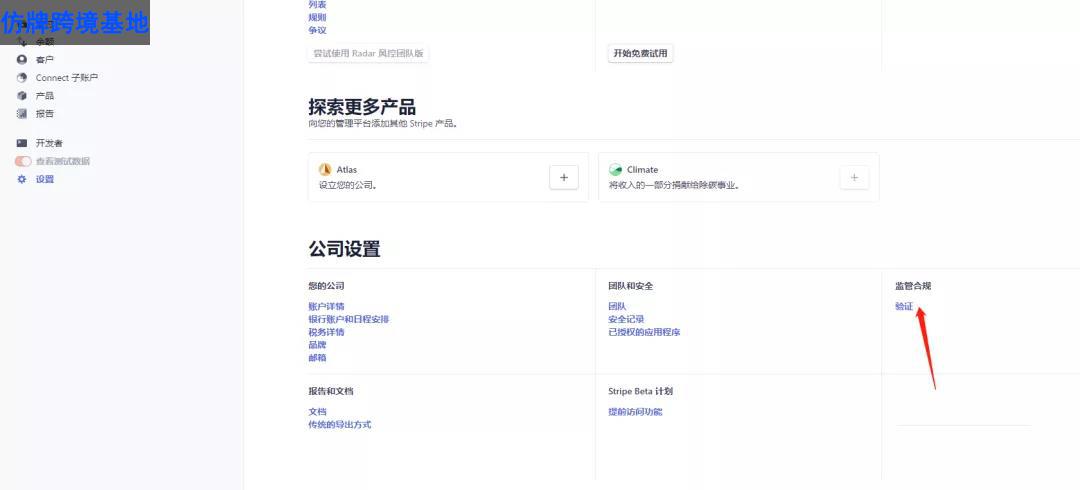Open 安全记录 under 团队和安全

pyautogui.click(x=626, y=319)
